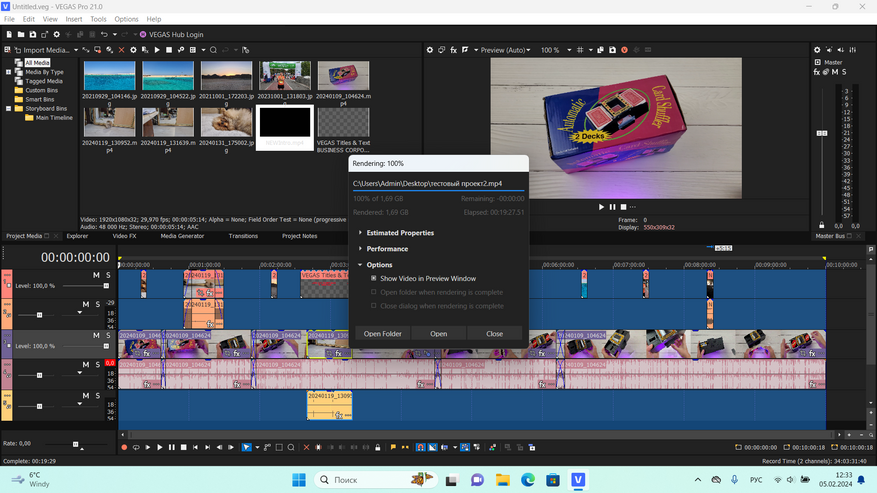Close the rendering dialog with Close button
This screenshot has height=493, width=877.
(494, 333)
